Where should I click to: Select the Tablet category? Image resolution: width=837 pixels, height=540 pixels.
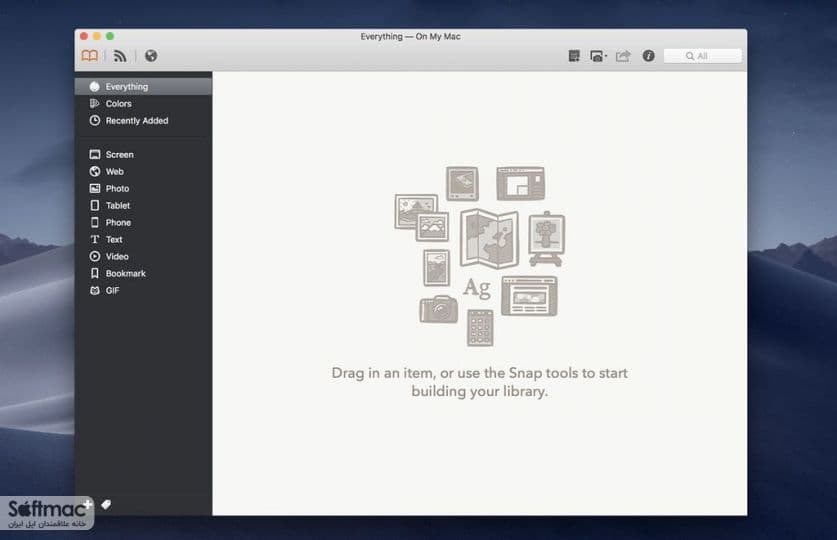click(143, 205)
